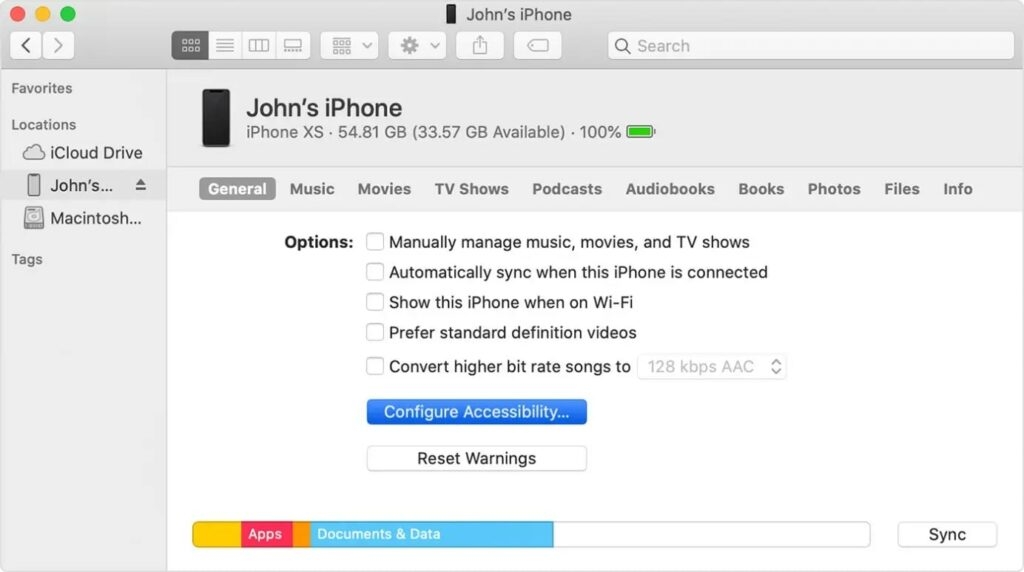Go back with the left chevron button
The height and width of the screenshot is (572, 1024).
[x=26, y=45]
